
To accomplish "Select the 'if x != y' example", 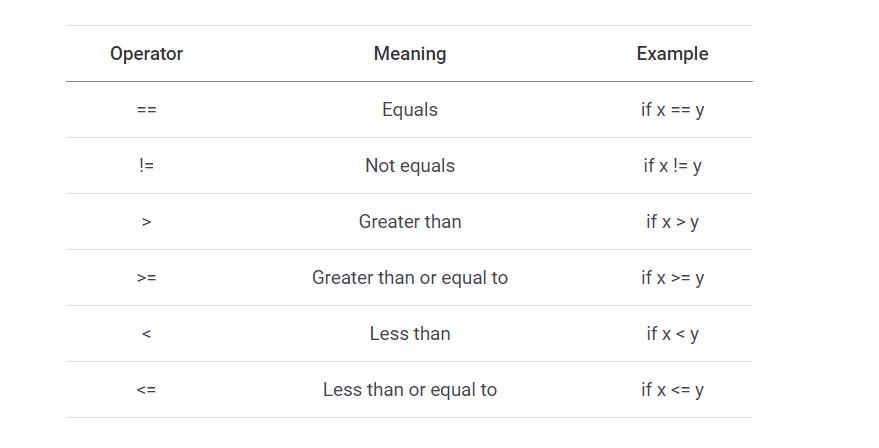I will pos(672,166).
